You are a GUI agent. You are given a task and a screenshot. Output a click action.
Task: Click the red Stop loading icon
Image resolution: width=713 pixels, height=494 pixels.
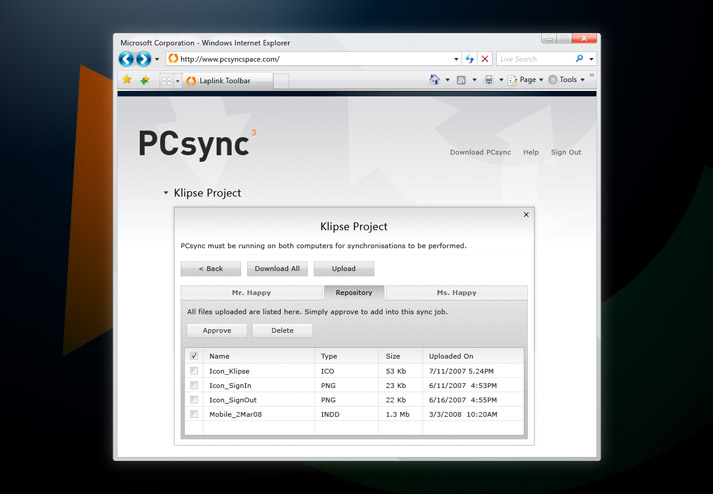click(x=485, y=59)
